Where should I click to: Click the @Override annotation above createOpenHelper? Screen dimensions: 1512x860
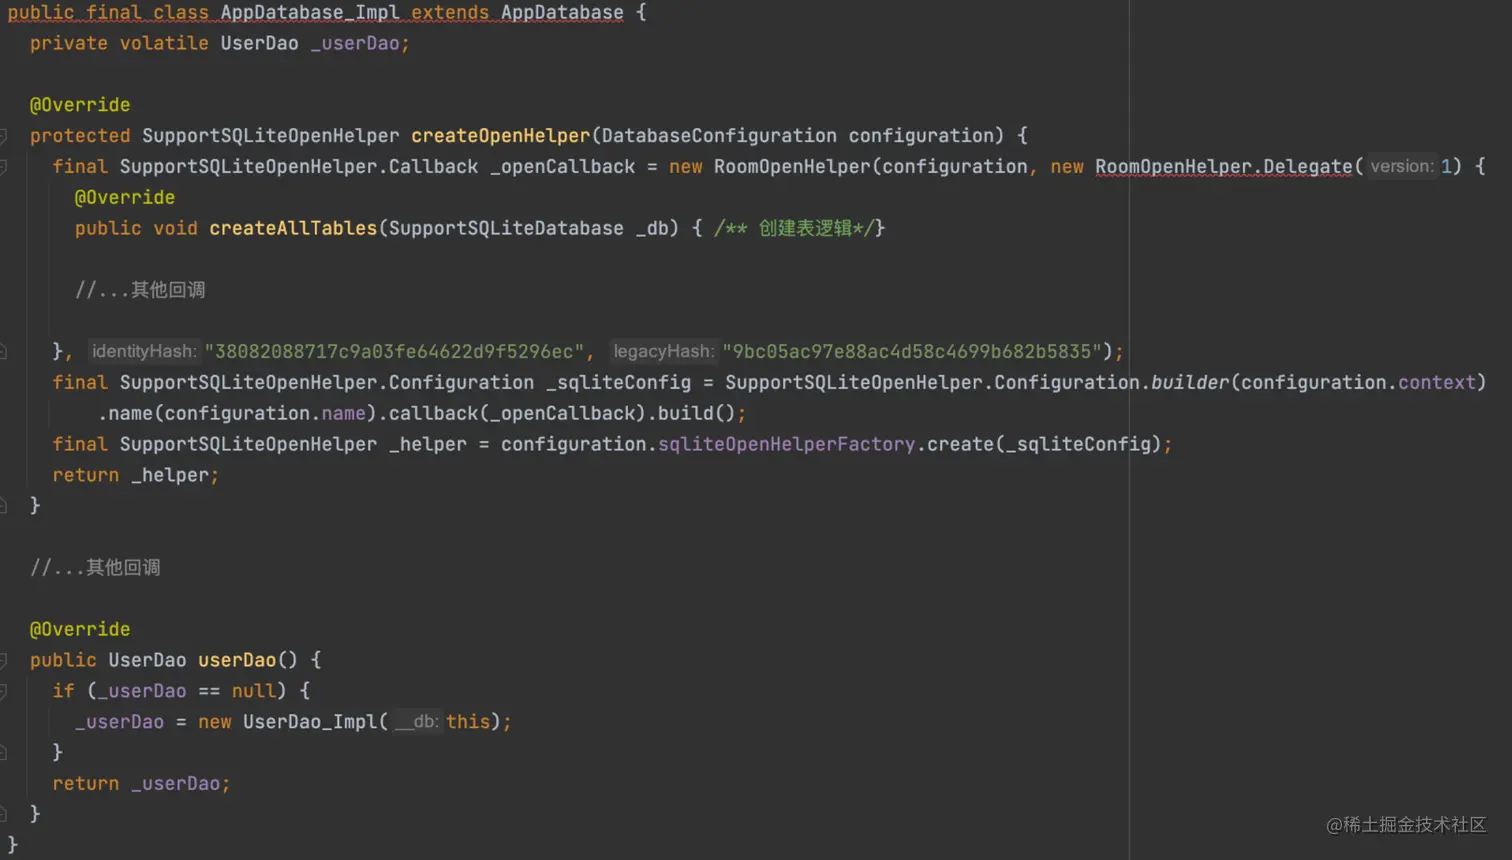(x=80, y=105)
